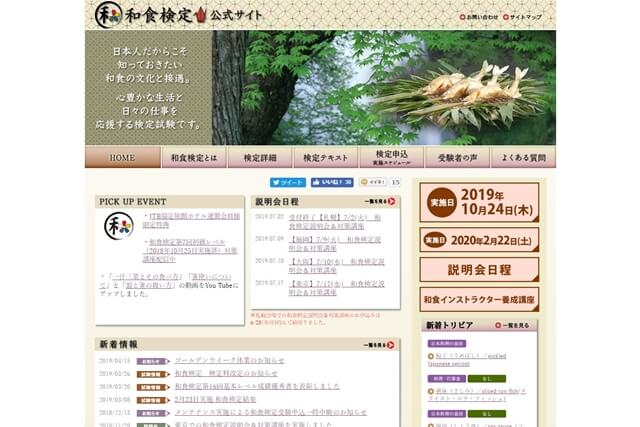The width and height of the screenshot is (640, 427).
Task: Open the 【大阪】7/10 briefing session link
Action: (x=336, y=266)
